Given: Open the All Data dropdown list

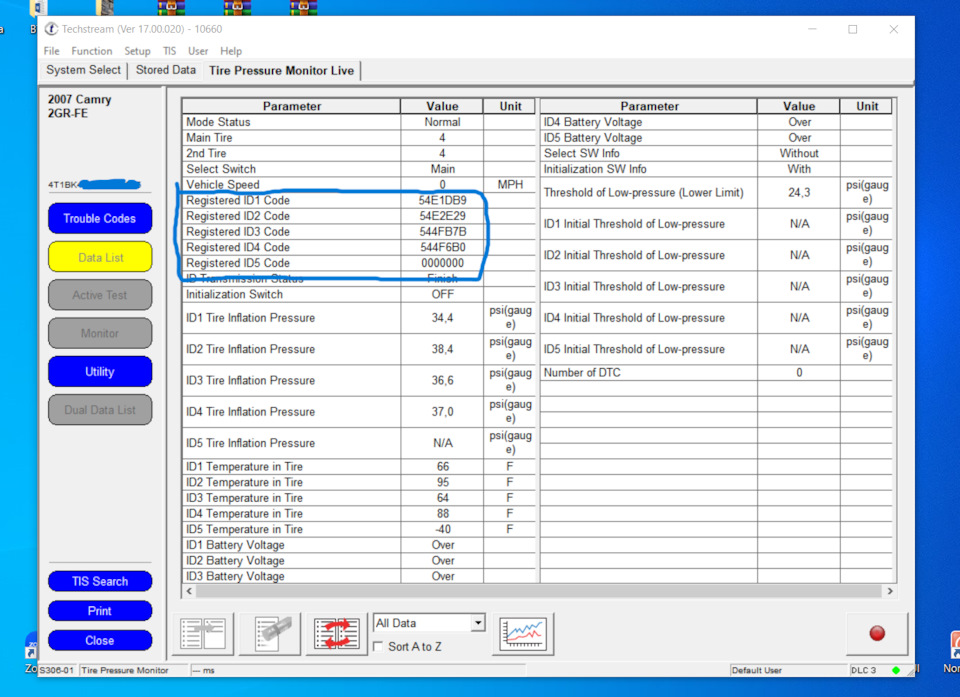Looking at the screenshot, I should (478, 623).
